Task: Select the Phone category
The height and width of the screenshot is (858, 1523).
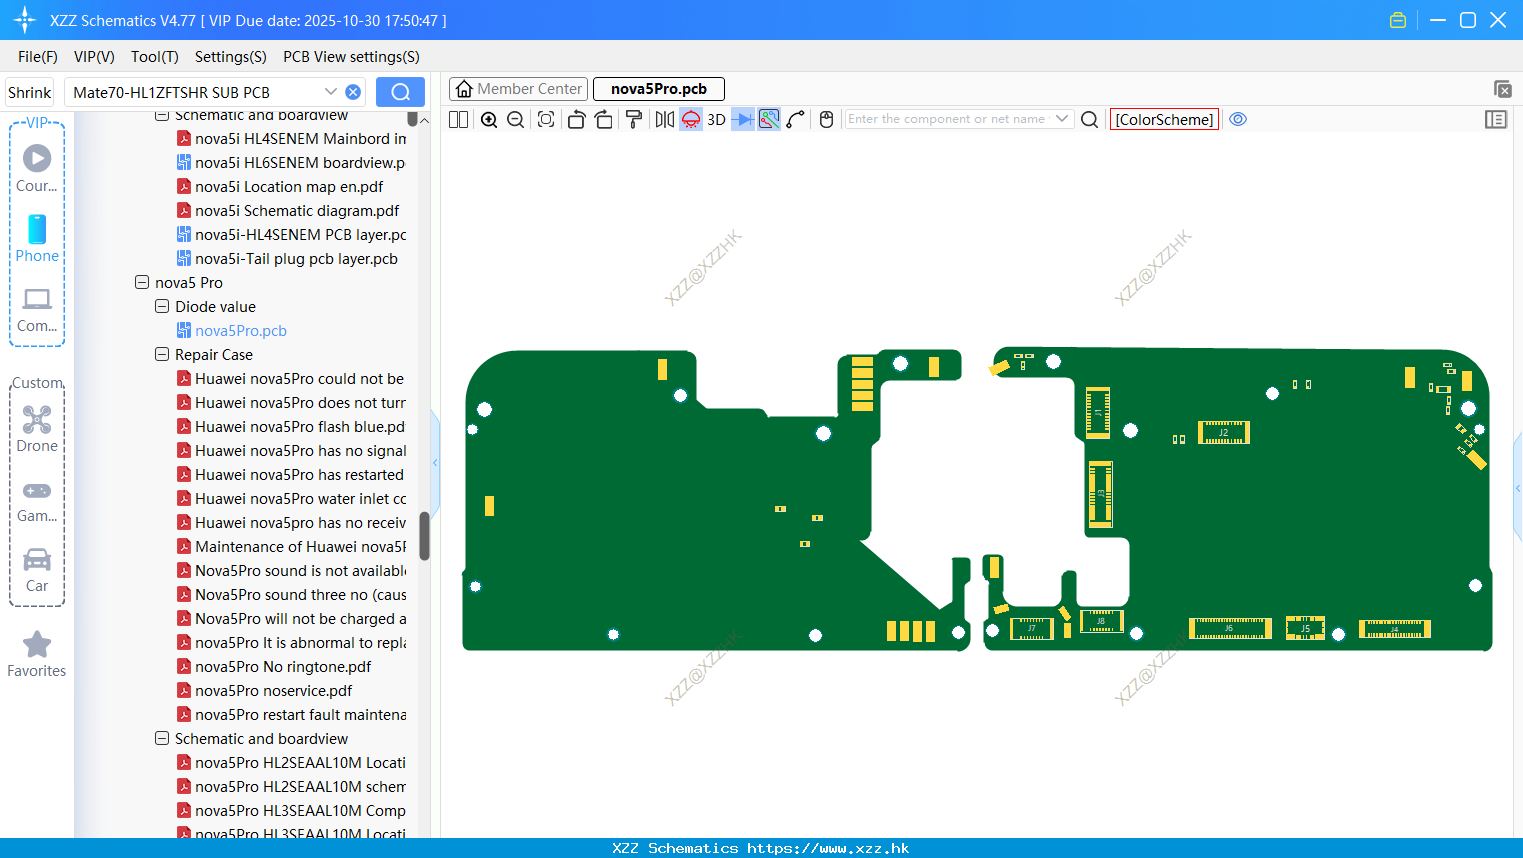Action: coord(37,238)
